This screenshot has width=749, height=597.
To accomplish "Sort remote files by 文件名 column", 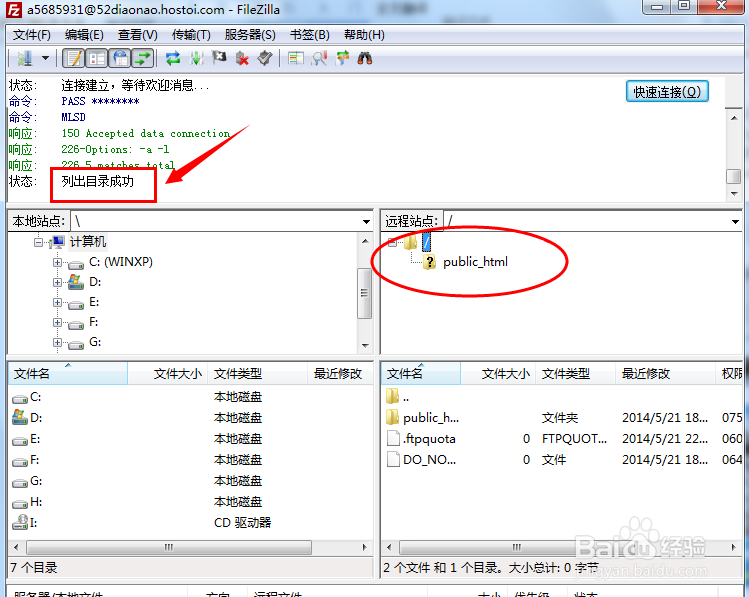I will tap(421, 373).
